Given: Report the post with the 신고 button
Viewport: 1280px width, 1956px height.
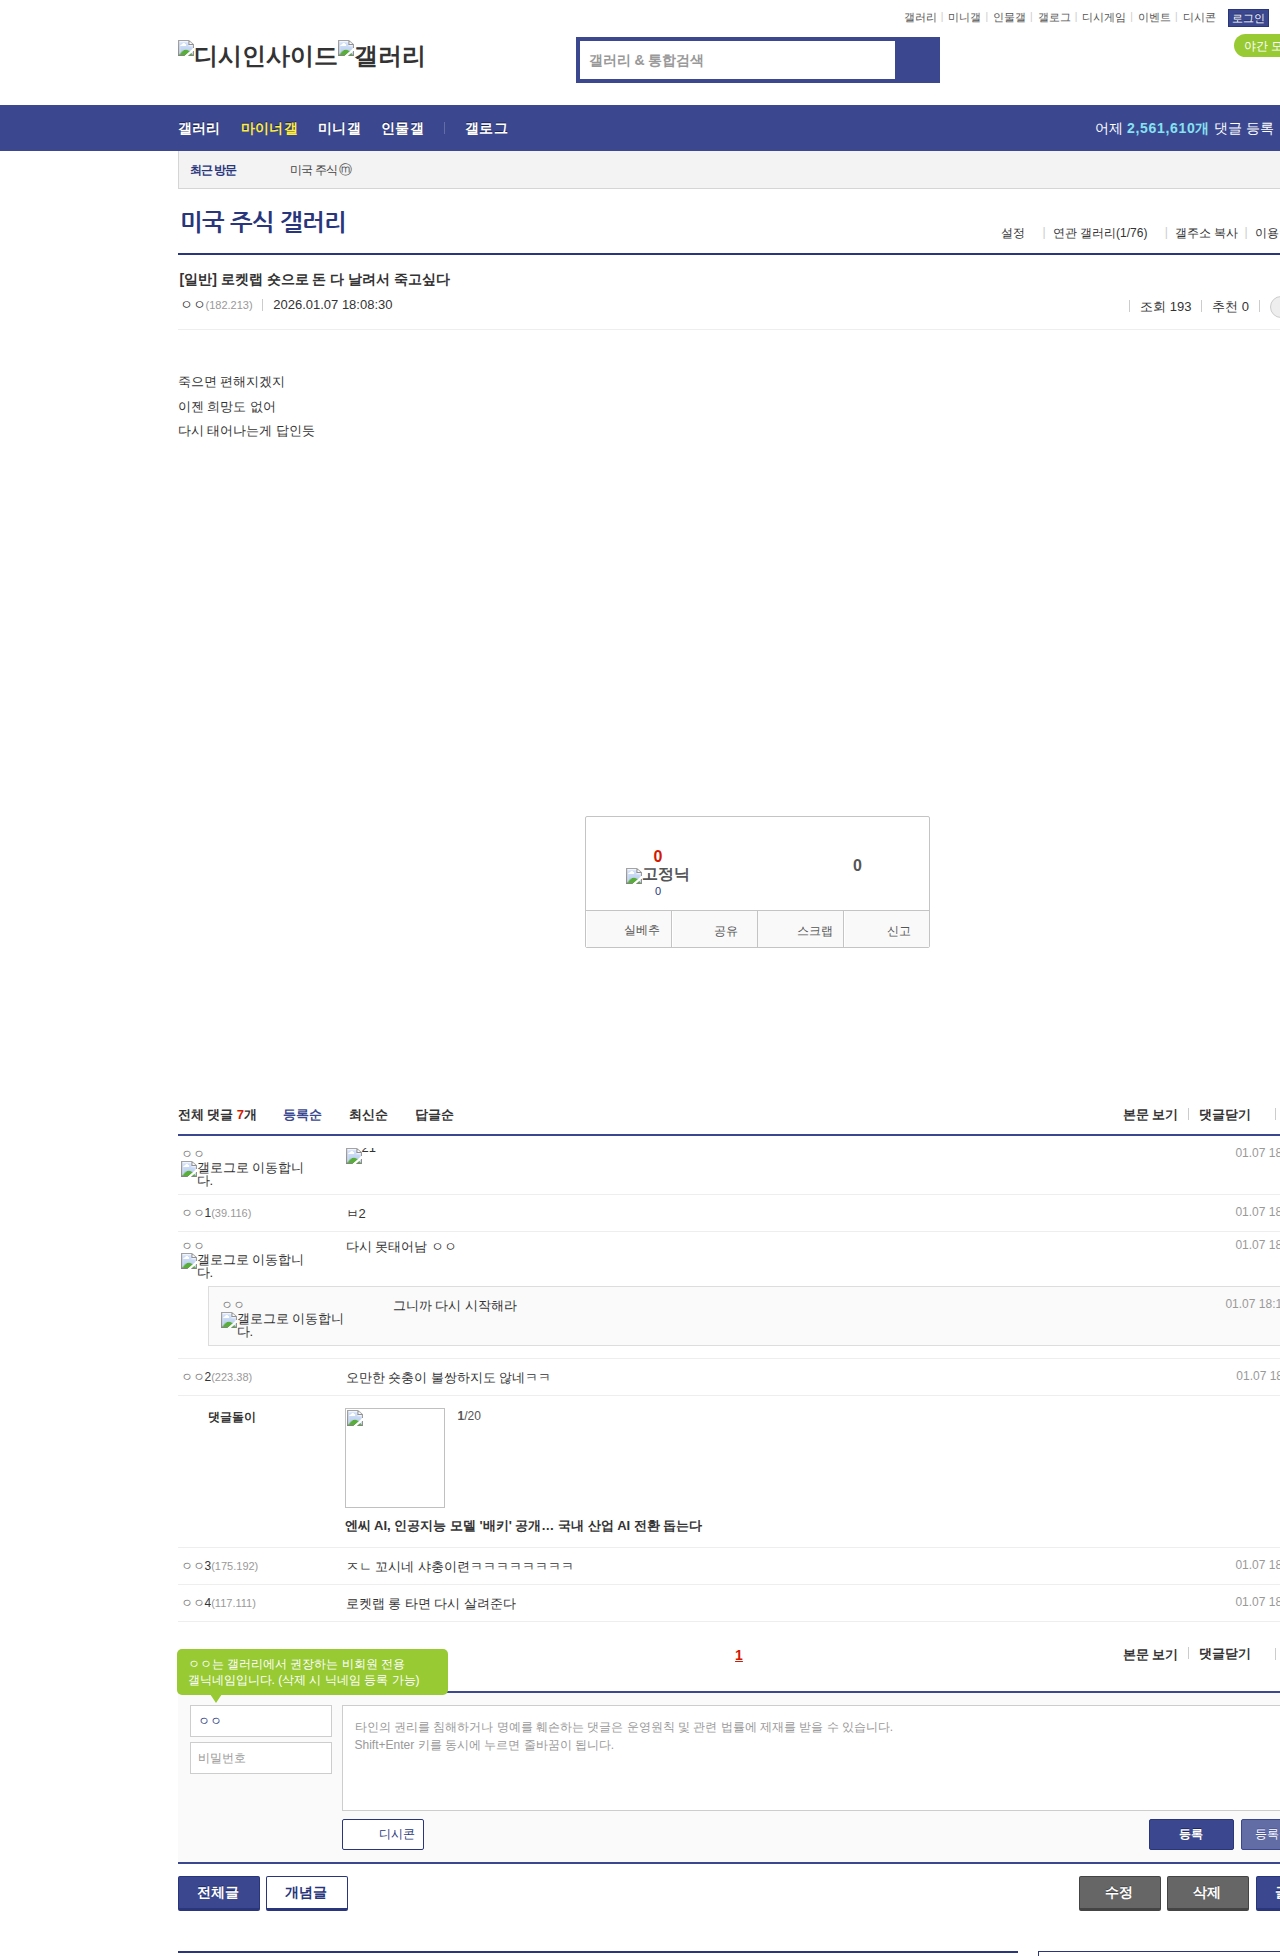Looking at the screenshot, I should [887, 930].
